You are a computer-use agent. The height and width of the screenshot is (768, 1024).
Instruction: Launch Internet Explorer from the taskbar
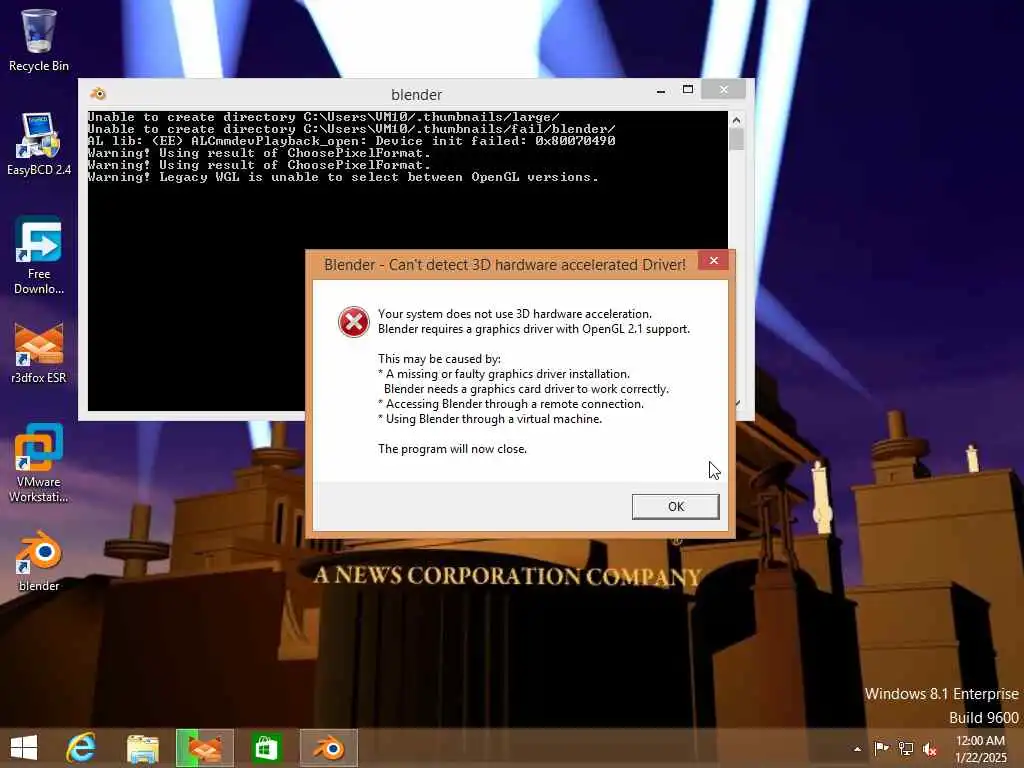click(x=82, y=748)
